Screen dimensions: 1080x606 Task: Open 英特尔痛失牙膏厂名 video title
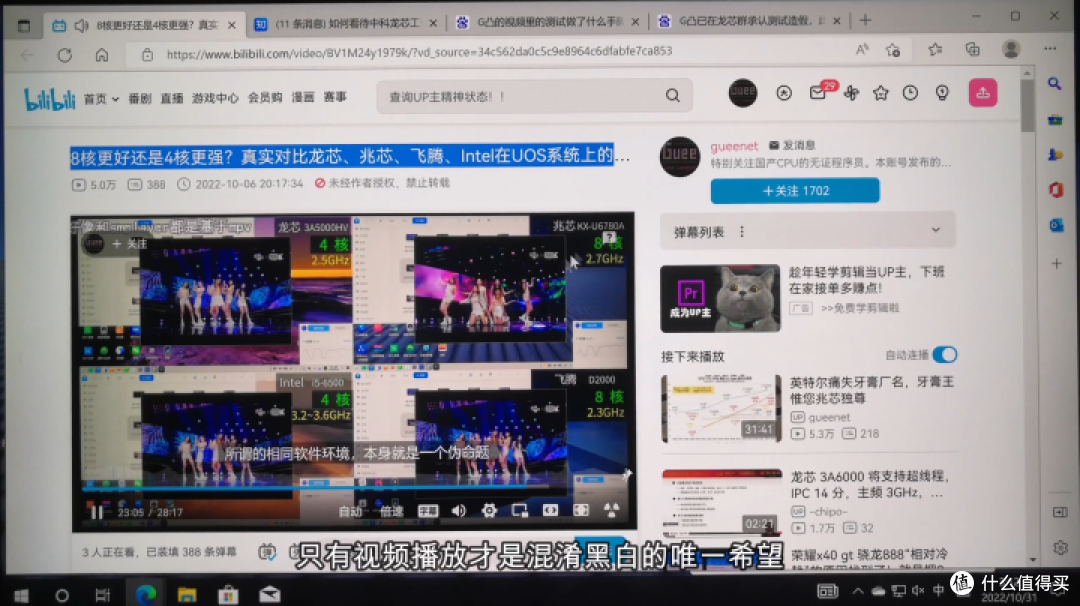click(x=872, y=390)
